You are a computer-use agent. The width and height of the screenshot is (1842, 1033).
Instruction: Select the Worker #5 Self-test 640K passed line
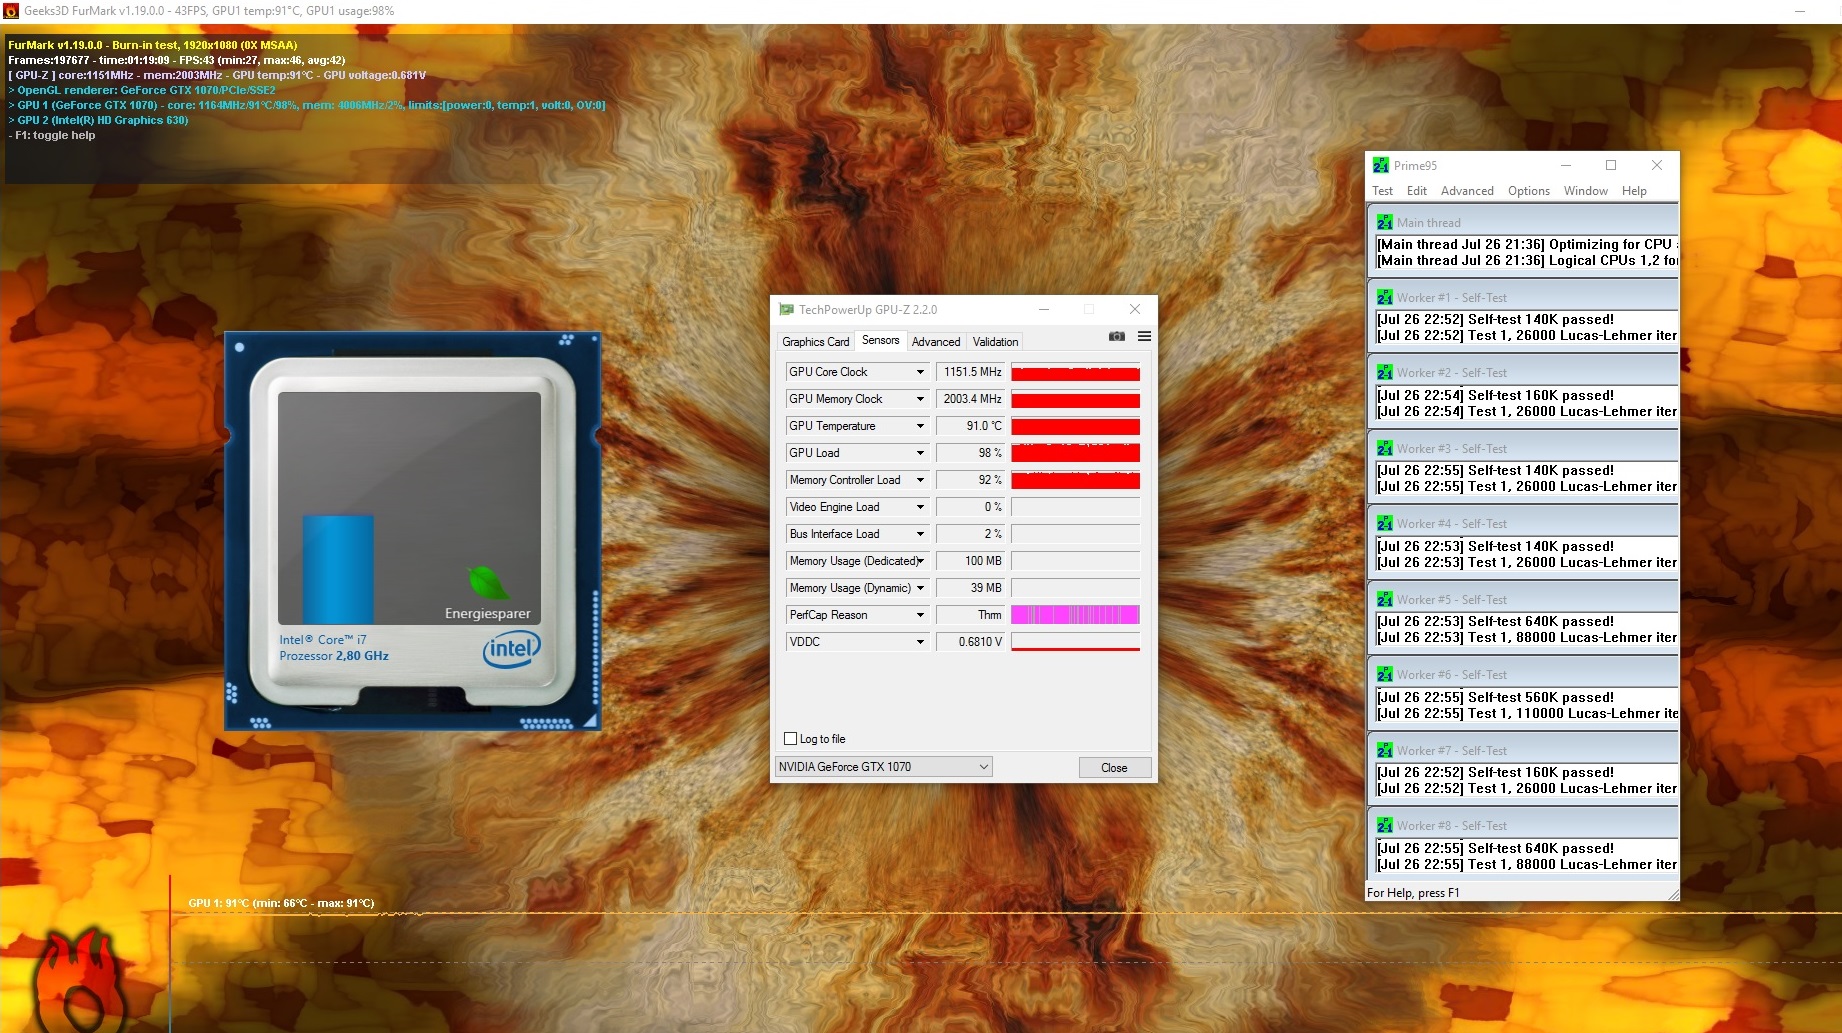(1495, 621)
